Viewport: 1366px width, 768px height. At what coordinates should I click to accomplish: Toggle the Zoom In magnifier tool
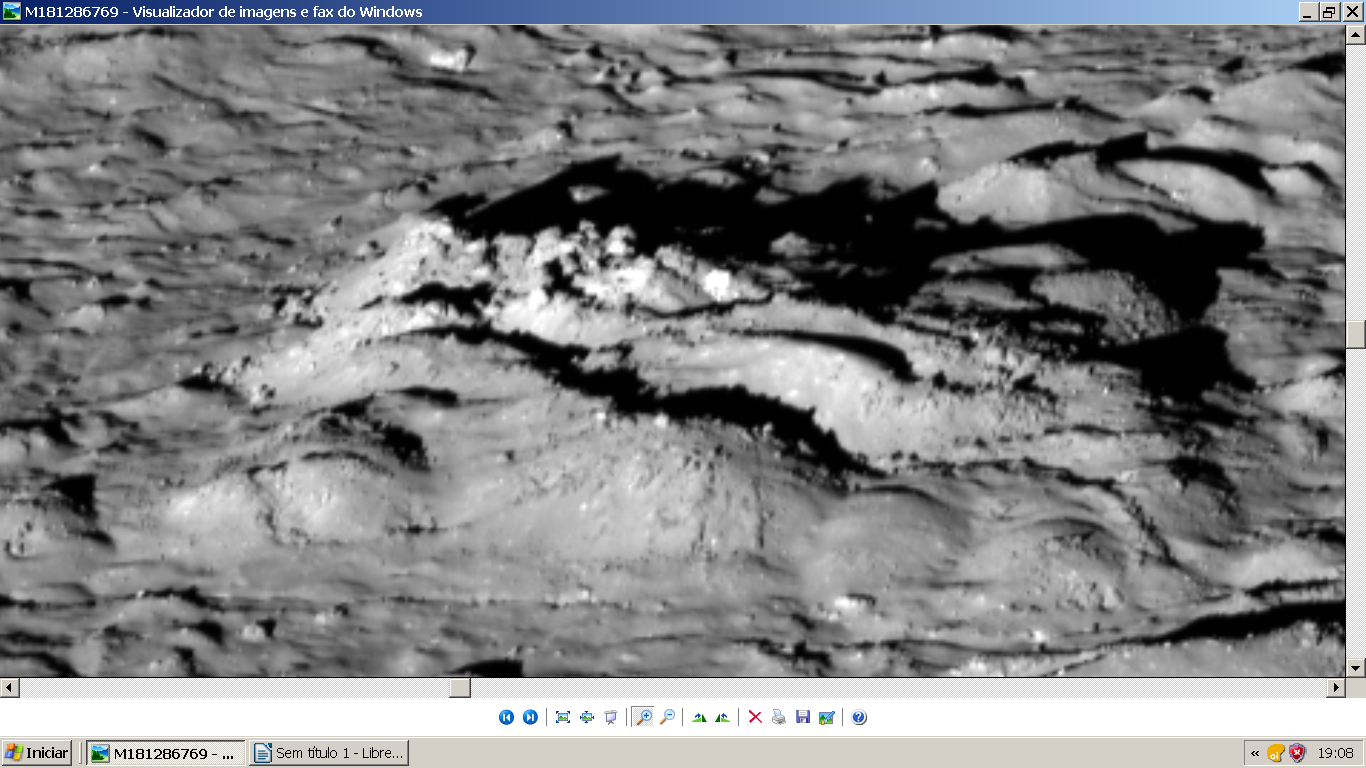coord(643,717)
